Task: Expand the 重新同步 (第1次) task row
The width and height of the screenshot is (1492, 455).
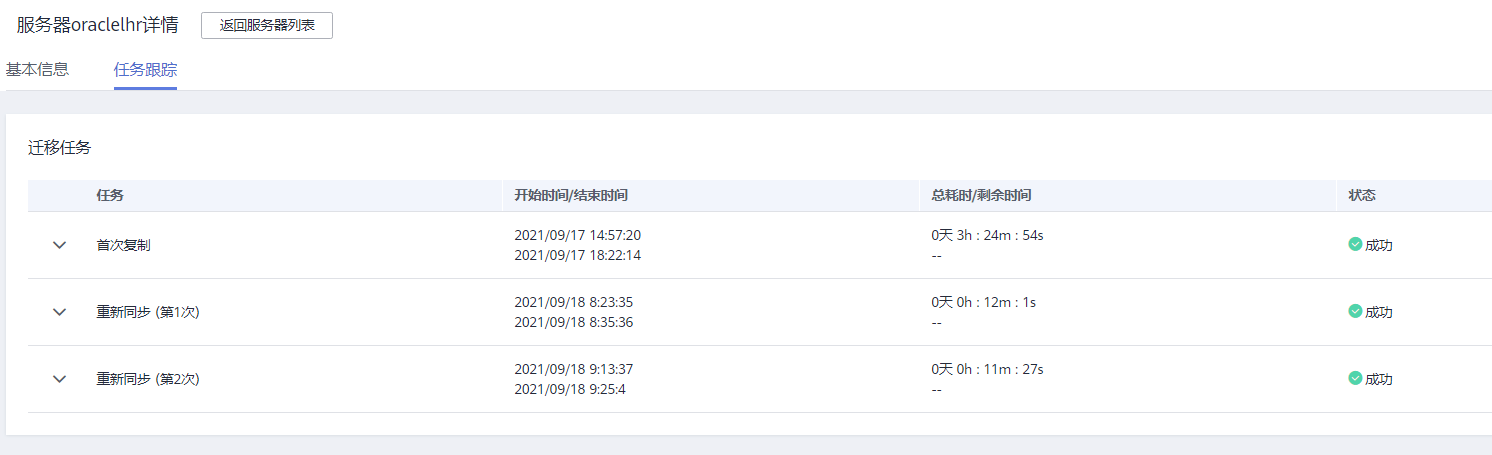Action: coord(59,312)
